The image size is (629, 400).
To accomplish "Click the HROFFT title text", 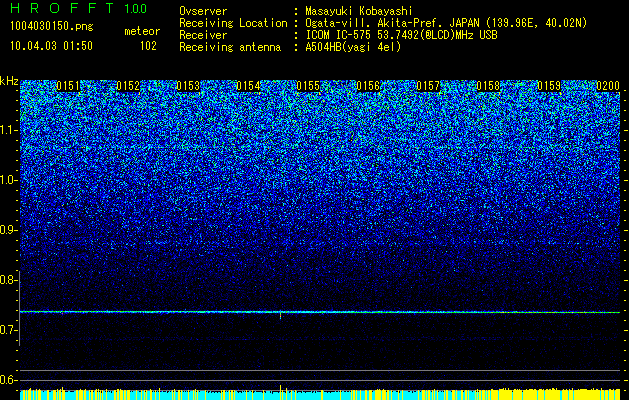I will point(63,8).
